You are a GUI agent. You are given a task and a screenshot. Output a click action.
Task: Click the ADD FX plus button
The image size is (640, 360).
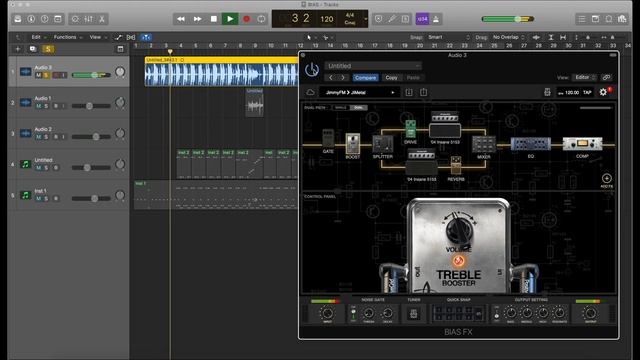607,178
